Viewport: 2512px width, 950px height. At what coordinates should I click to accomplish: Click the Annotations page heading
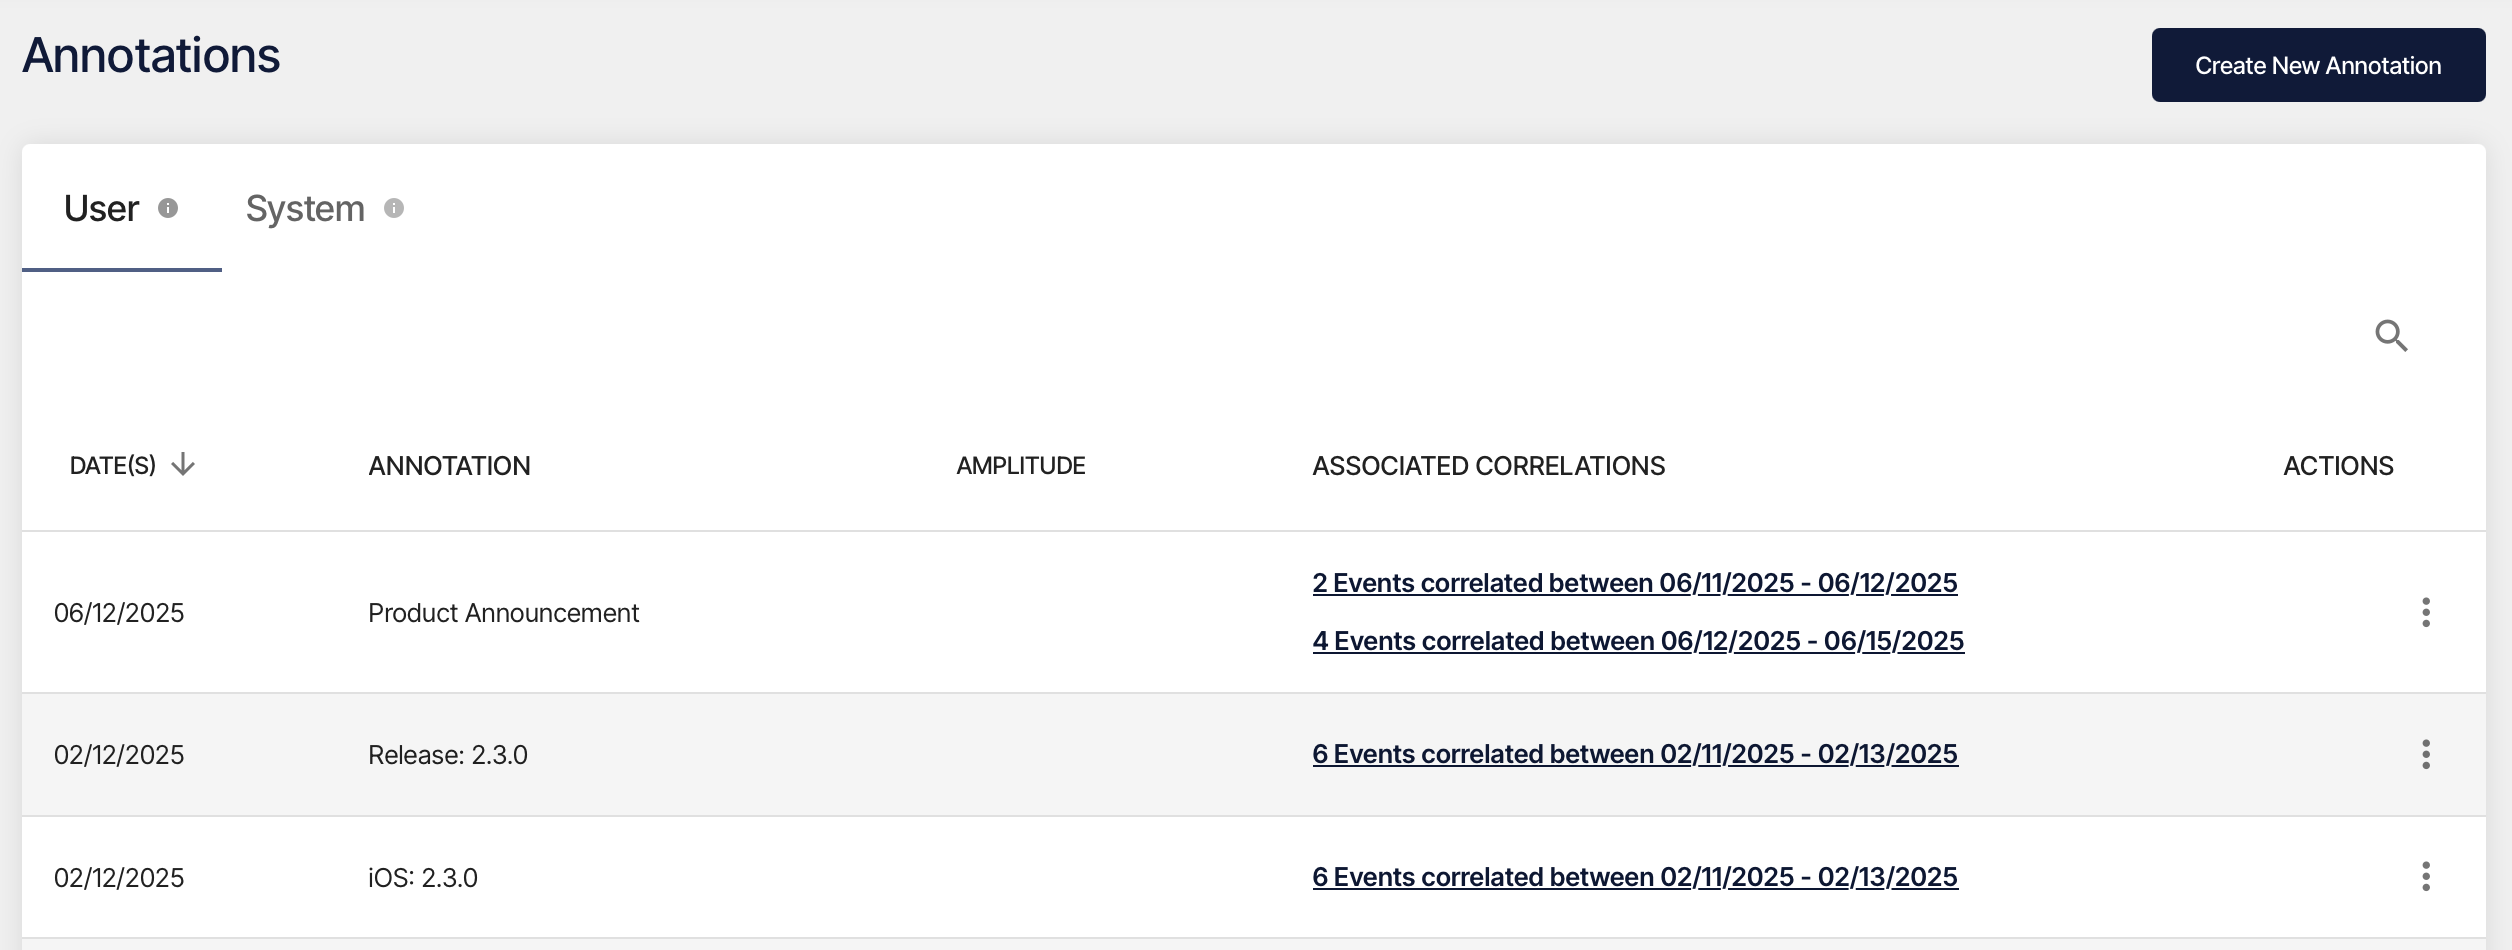click(x=151, y=55)
